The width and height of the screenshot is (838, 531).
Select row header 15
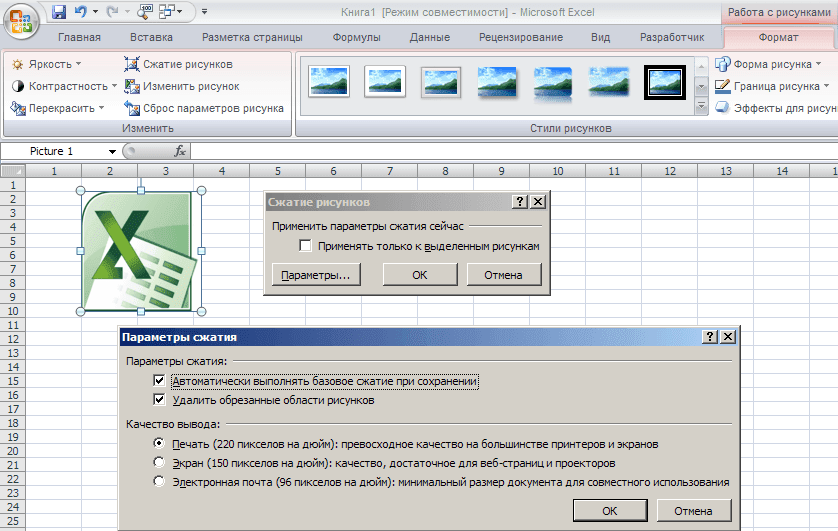coord(13,381)
